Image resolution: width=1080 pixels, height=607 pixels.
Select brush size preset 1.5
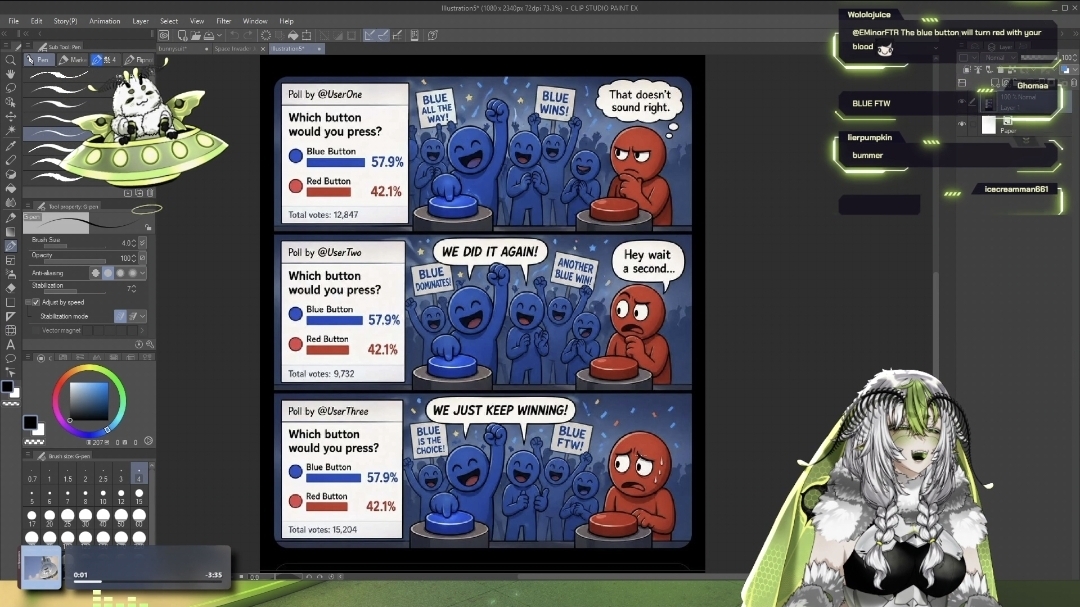[x=68, y=474]
